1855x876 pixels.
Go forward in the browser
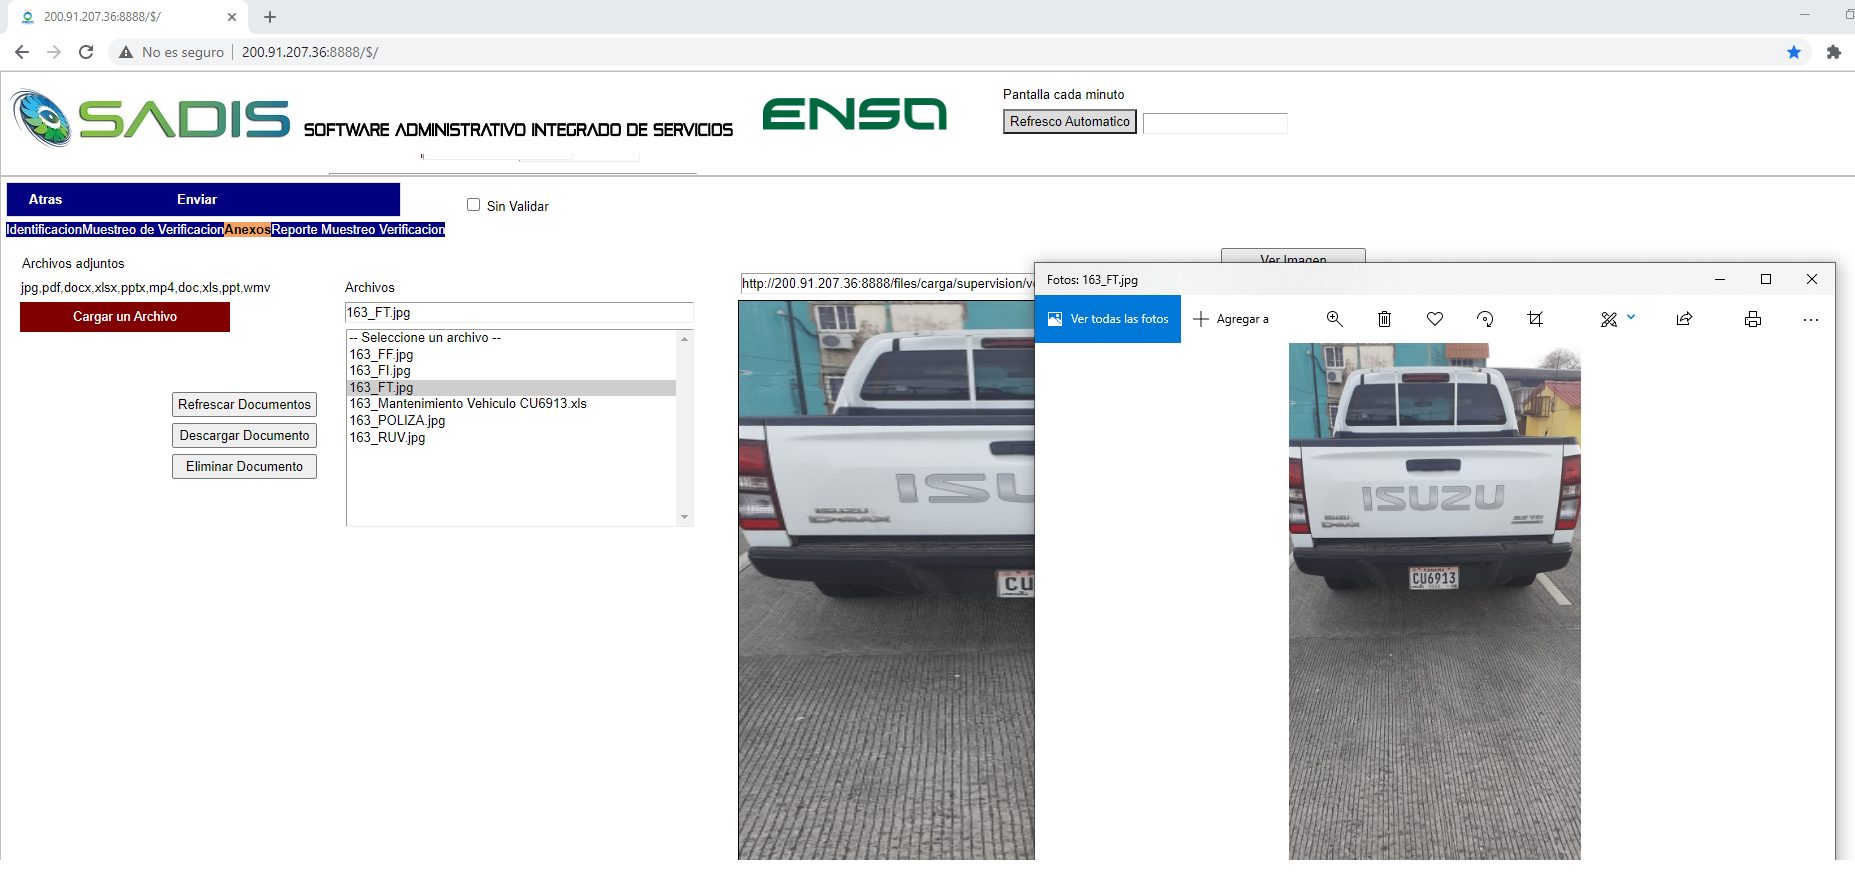(x=54, y=52)
